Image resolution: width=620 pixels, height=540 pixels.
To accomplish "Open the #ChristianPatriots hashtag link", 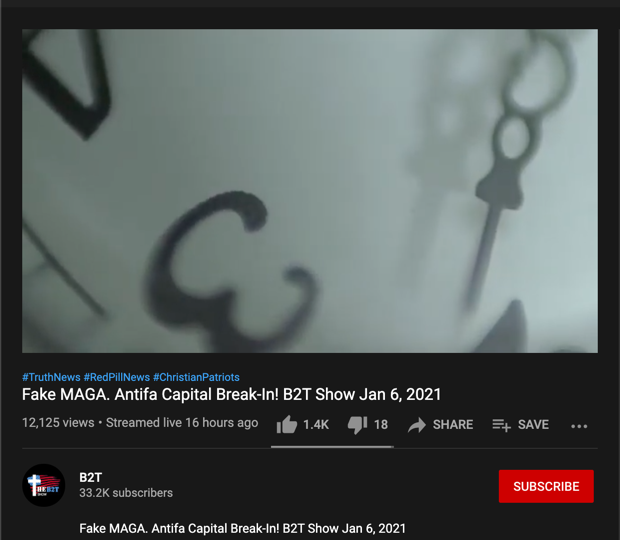I will pyautogui.click(x=196, y=377).
